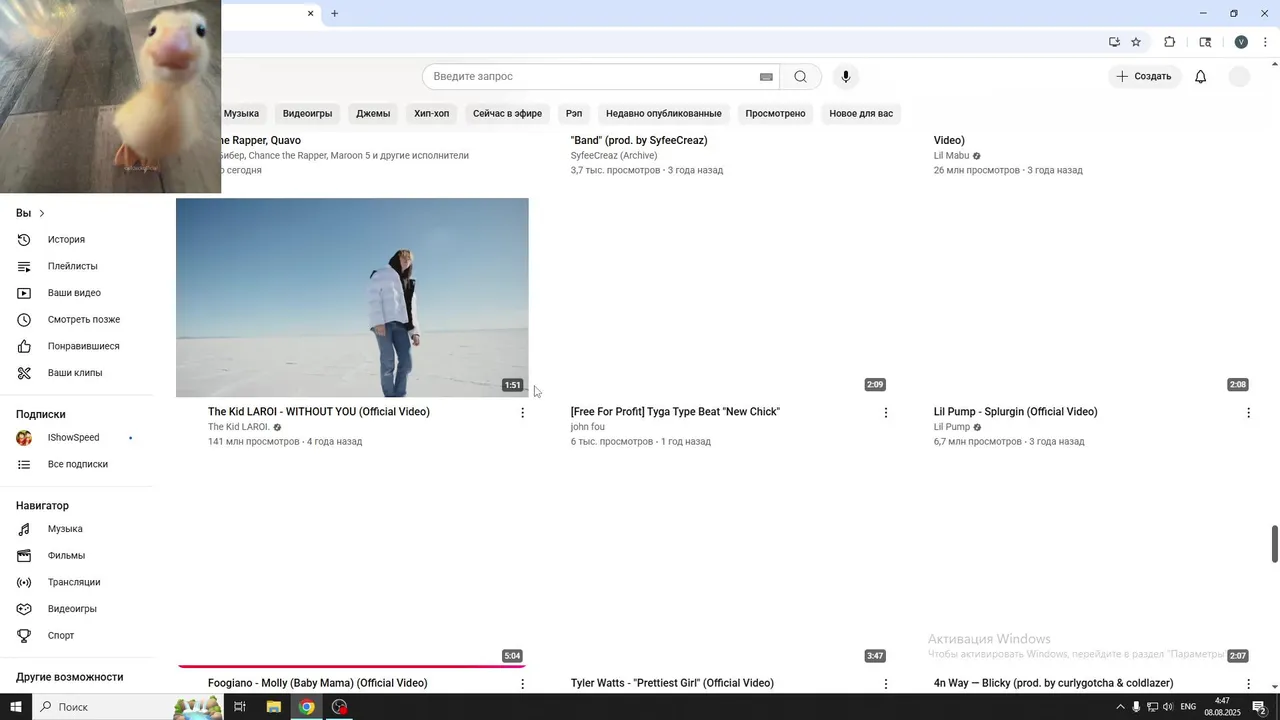Viewport: 1280px width, 720px height.
Task: Select the Сейчас в эфире filter chip
Action: (507, 114)
